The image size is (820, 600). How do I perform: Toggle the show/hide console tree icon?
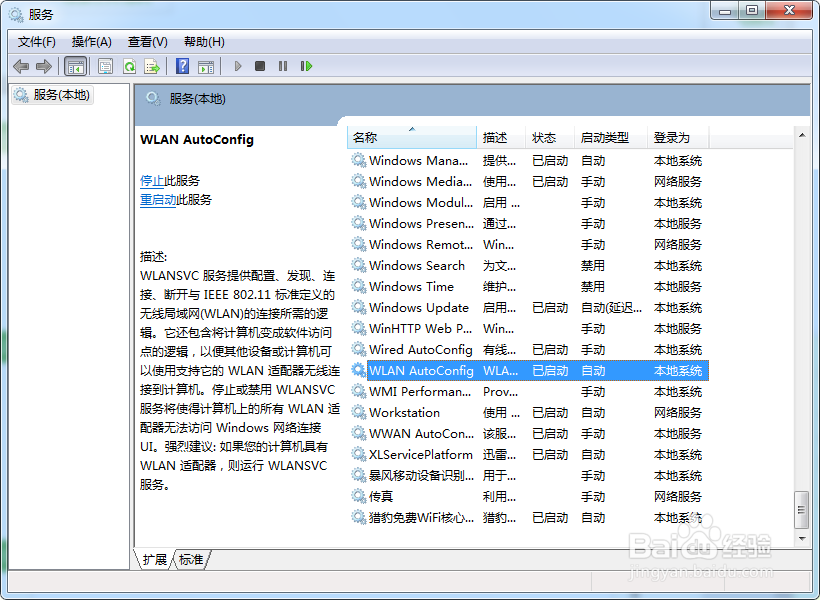point(75,66)
